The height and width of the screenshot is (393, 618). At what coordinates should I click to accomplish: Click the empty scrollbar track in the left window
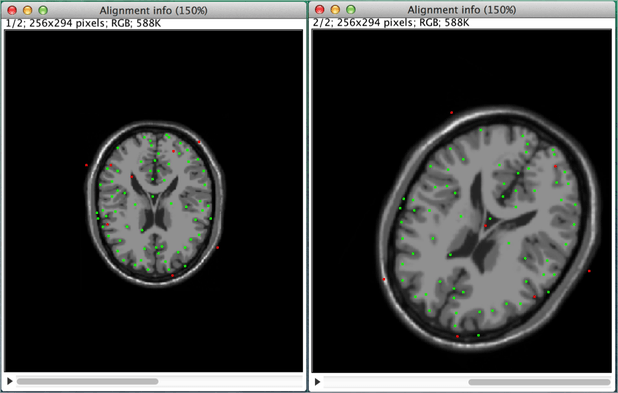pyautogui.click(x=230, y=381)
